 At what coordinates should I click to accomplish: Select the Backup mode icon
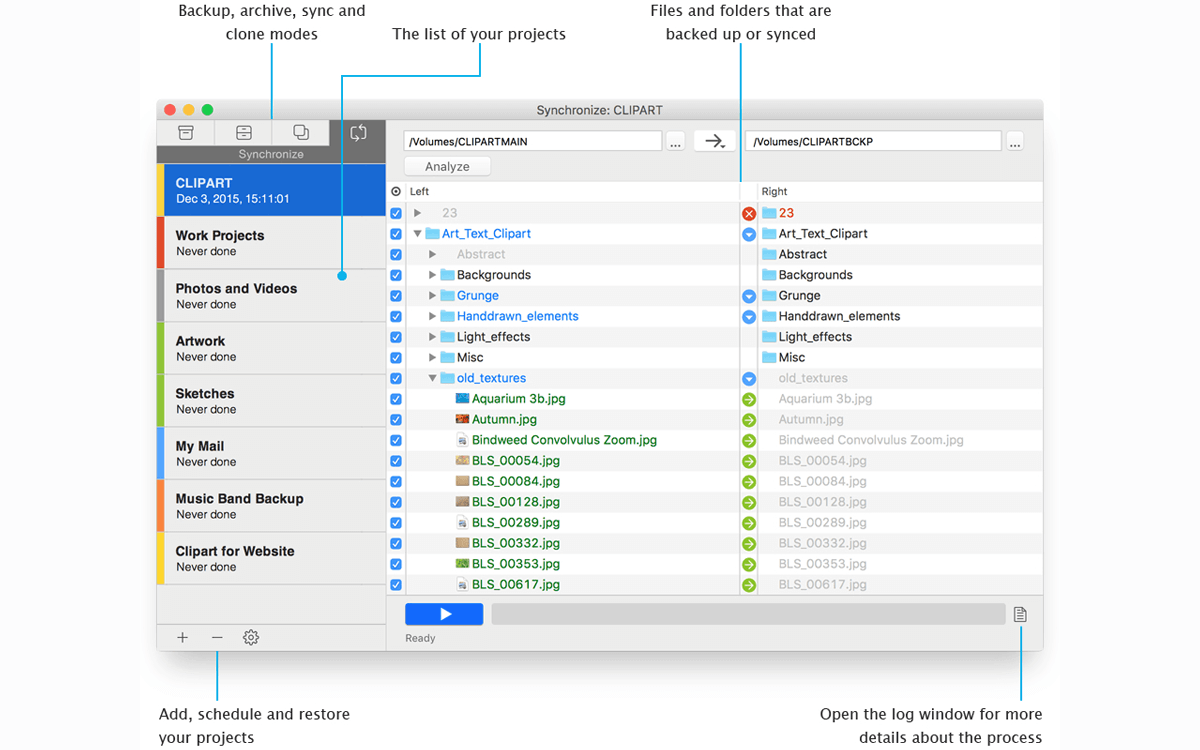click(186, 132)
